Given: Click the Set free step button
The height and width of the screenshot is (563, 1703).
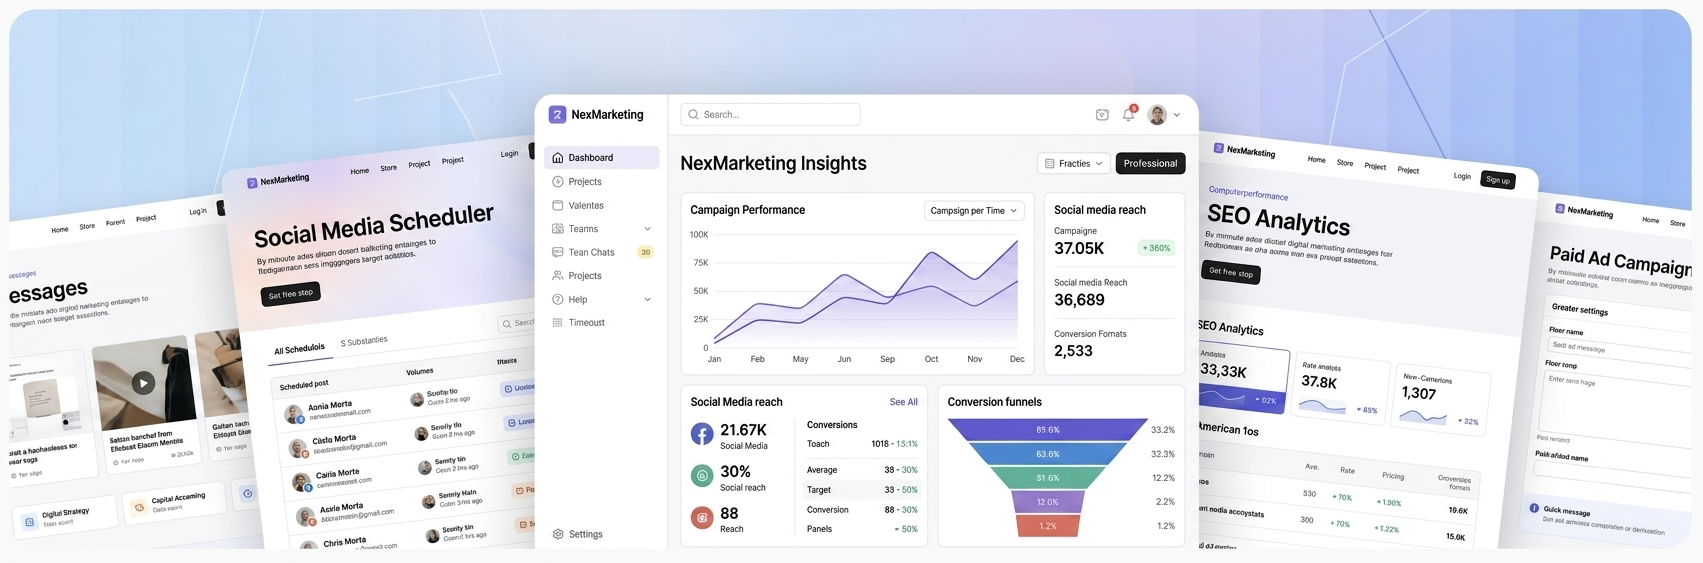Looking at the screenshot, I should (290, 294).
